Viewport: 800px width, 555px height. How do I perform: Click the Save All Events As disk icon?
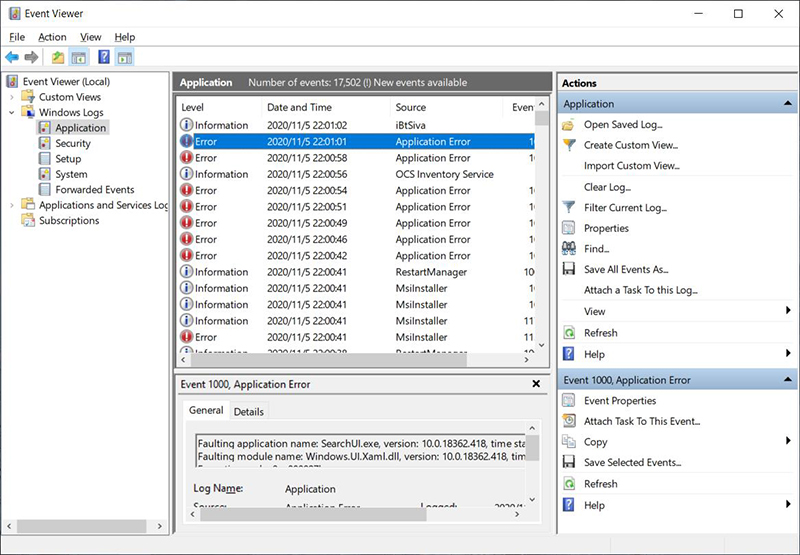tap(569, 270)
